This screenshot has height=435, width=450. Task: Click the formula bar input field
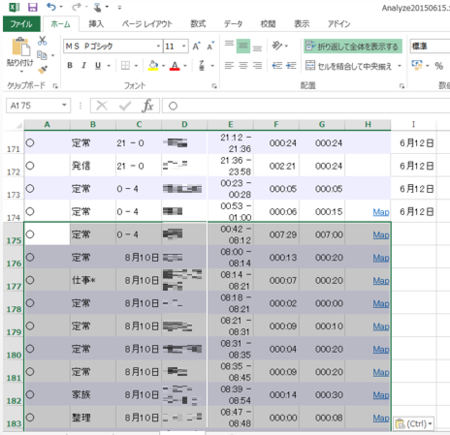pyautogui.click(x=306, y=106)
